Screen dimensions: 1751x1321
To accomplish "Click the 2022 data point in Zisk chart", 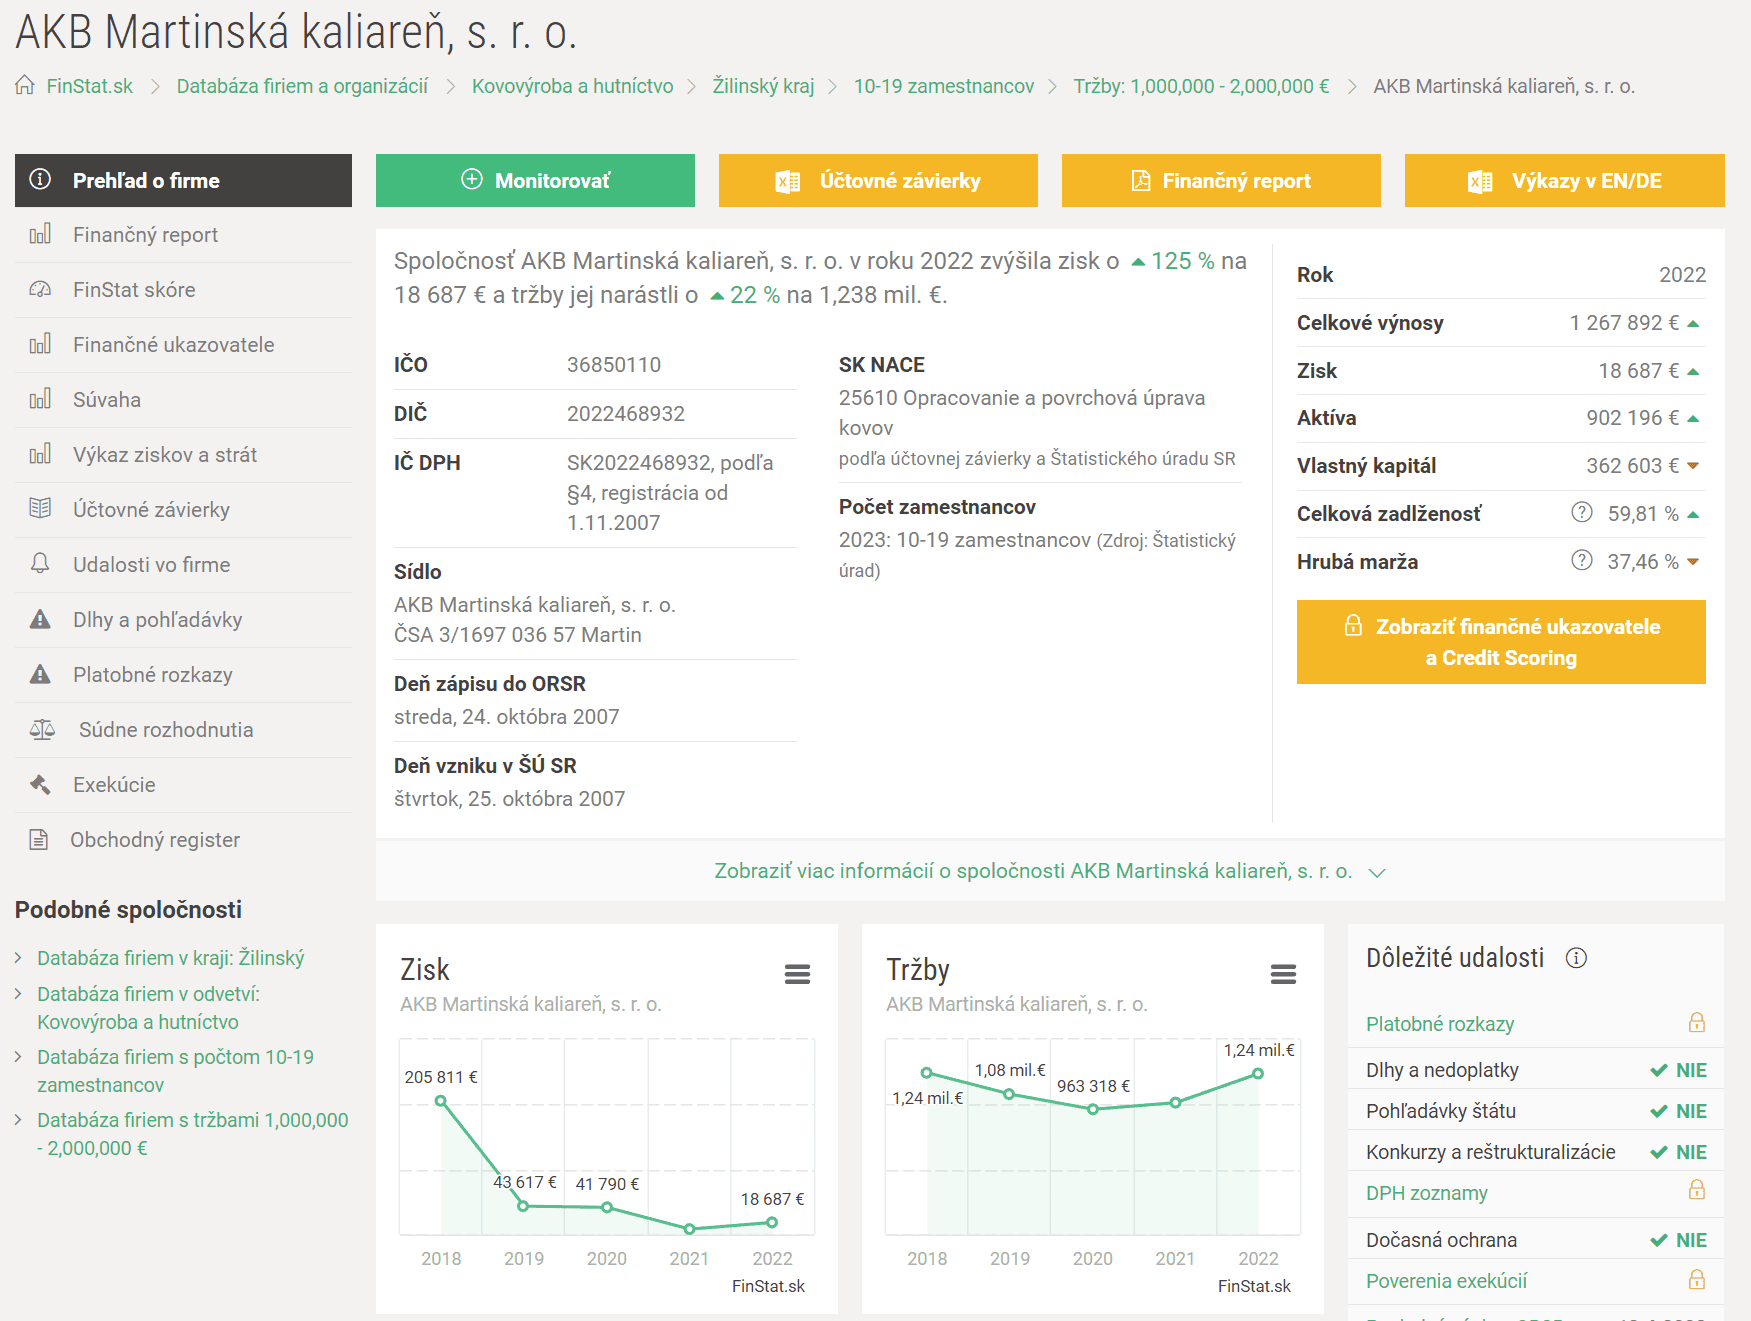I will (x=772, y=1222).
